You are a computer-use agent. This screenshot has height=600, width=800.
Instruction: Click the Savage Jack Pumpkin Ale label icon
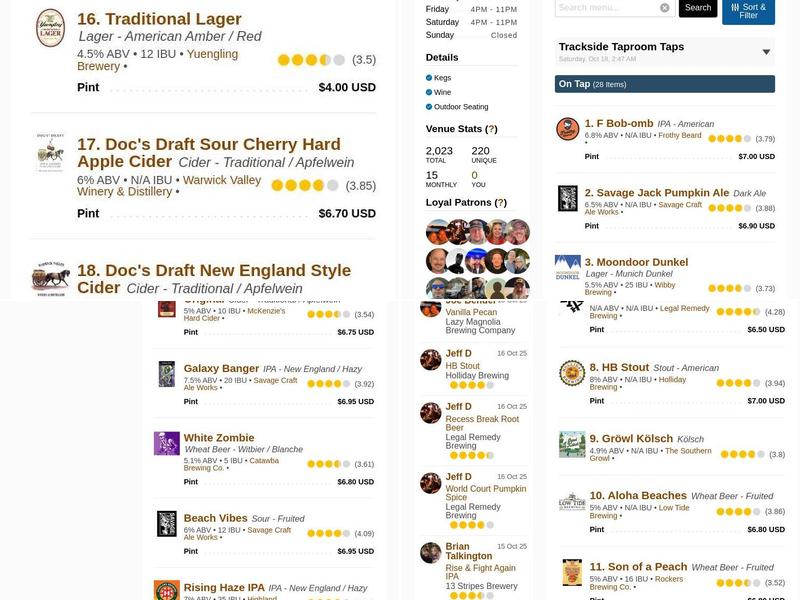[567, 198]
